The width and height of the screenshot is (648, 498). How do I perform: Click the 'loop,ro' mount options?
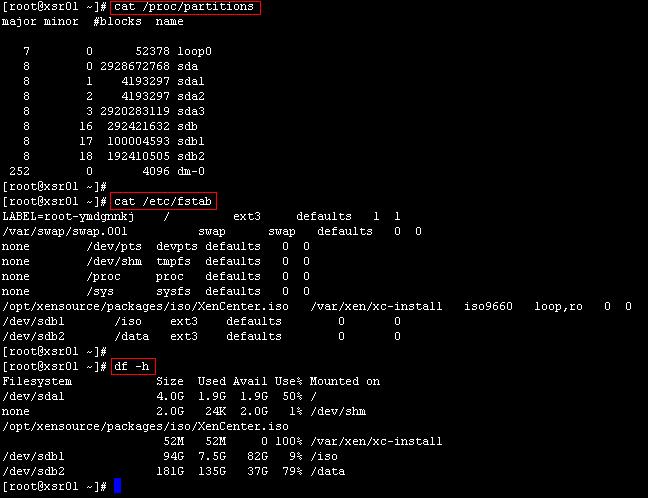click(558, 307)
